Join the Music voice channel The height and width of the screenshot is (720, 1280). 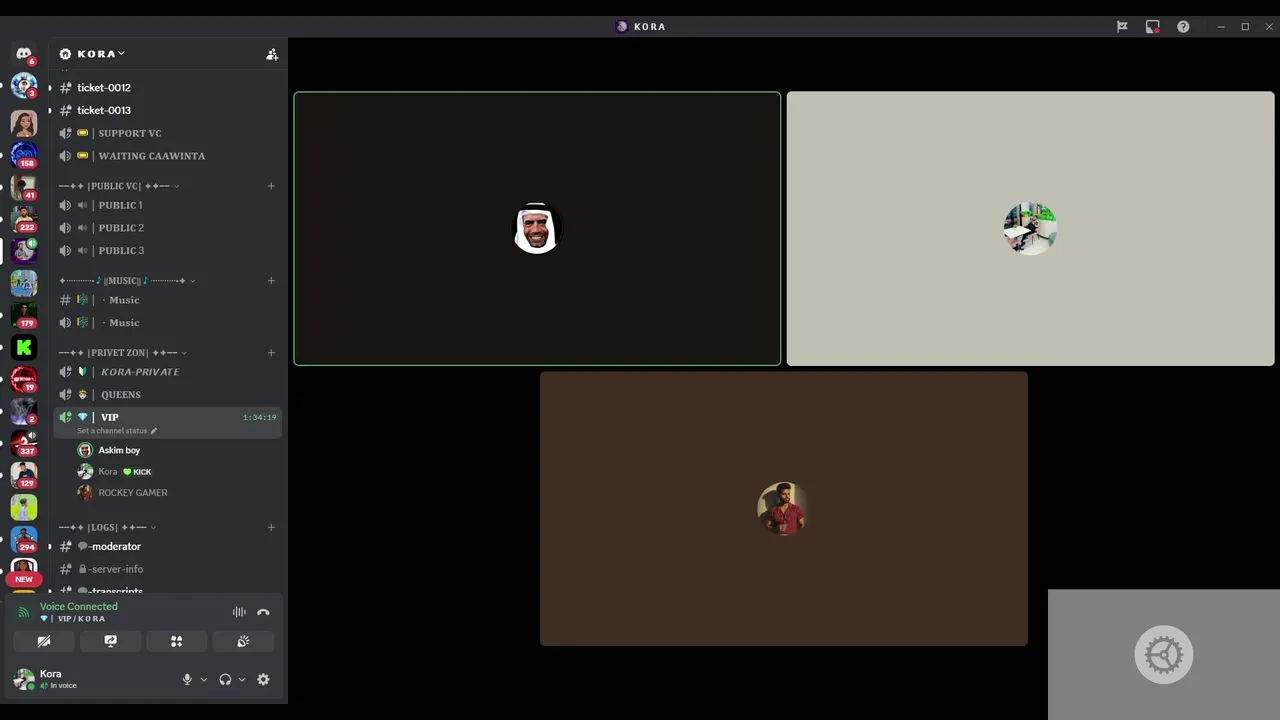tap(168, 323)
